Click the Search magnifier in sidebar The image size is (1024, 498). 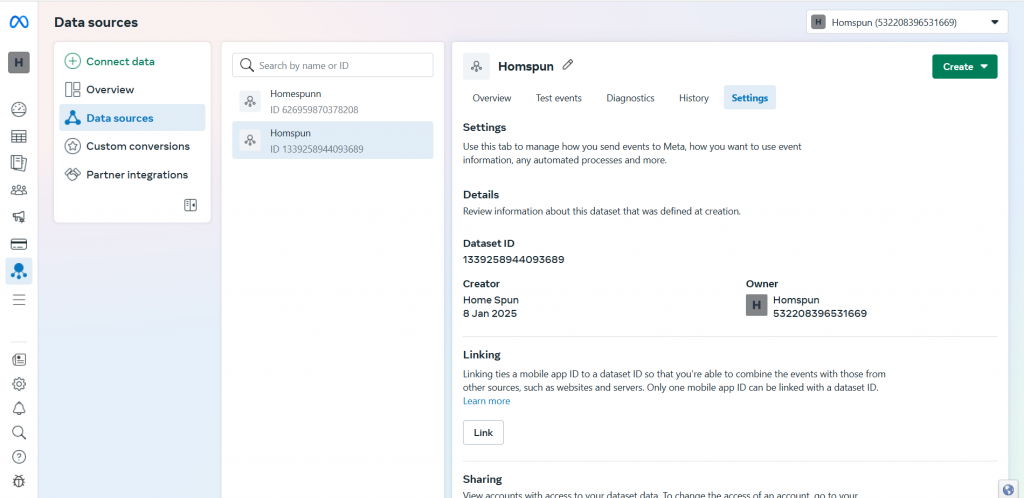tap(19, 433)
